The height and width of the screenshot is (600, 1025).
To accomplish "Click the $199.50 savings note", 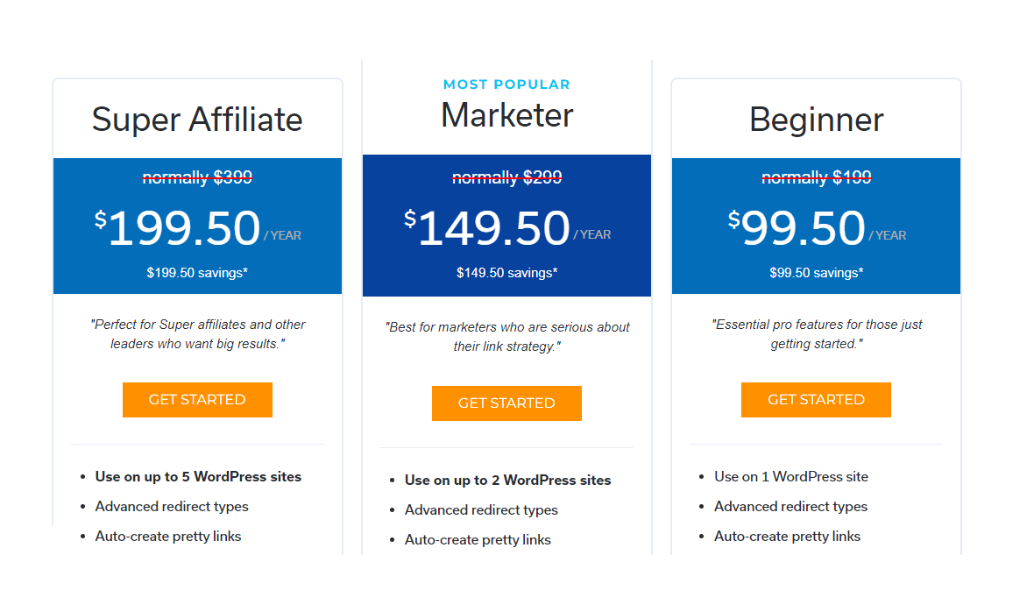I will click(197, 273).
